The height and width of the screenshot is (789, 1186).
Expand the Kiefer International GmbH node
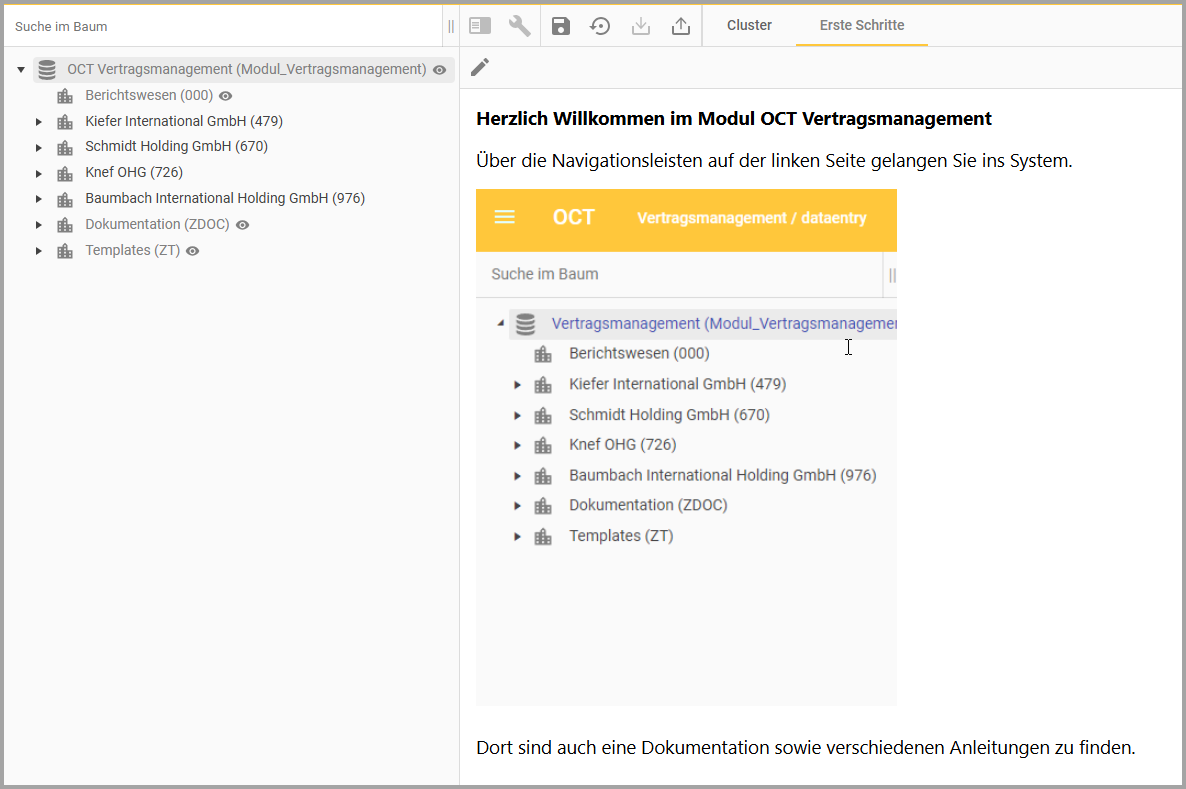tap(39, 122)
